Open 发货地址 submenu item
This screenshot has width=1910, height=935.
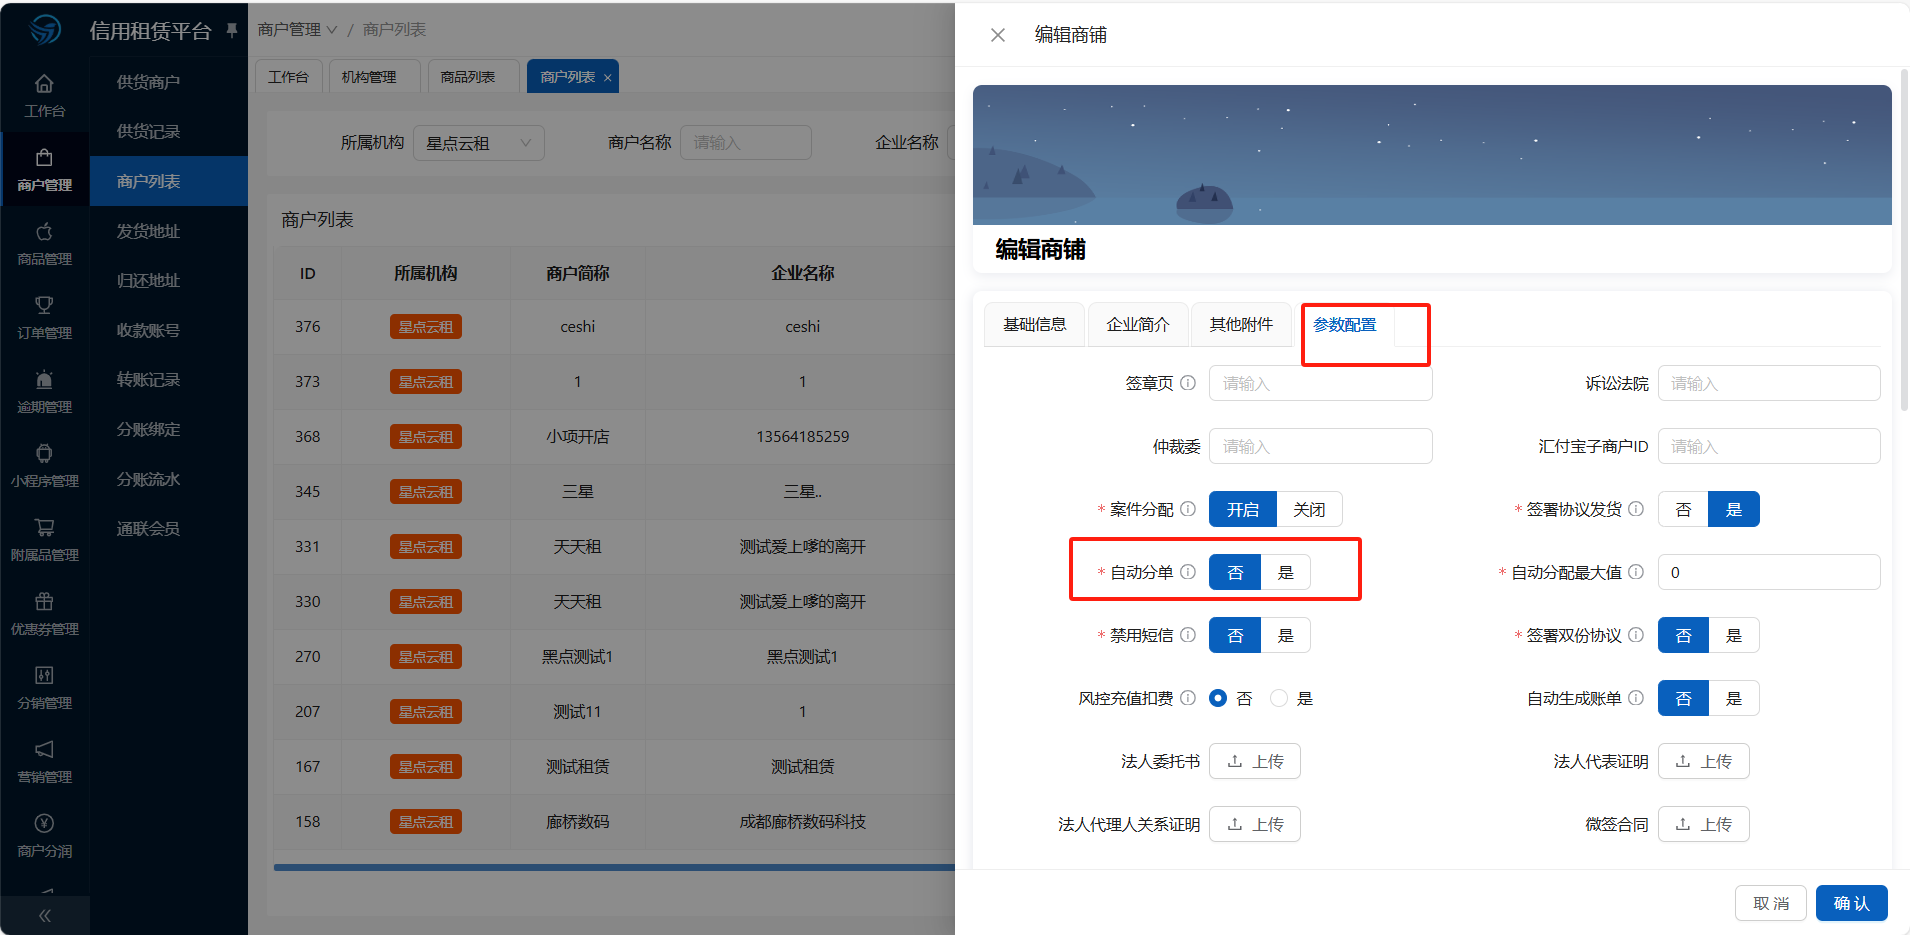[x=148, y=231]
